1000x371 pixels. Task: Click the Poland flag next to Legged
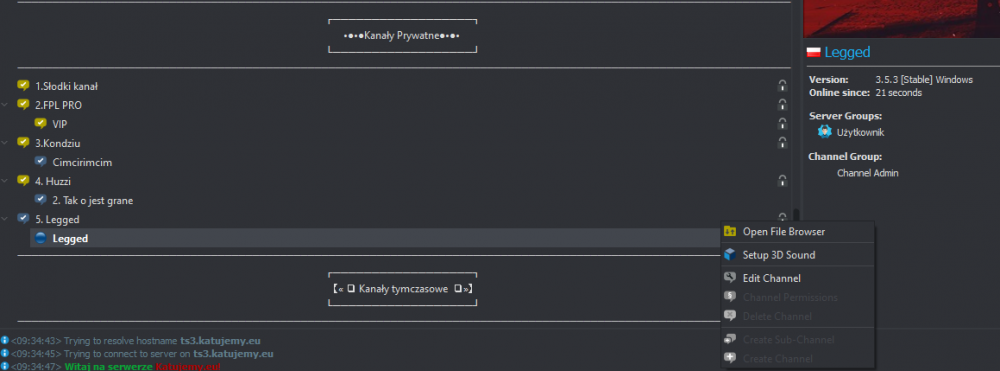click(x=813, y=52)
